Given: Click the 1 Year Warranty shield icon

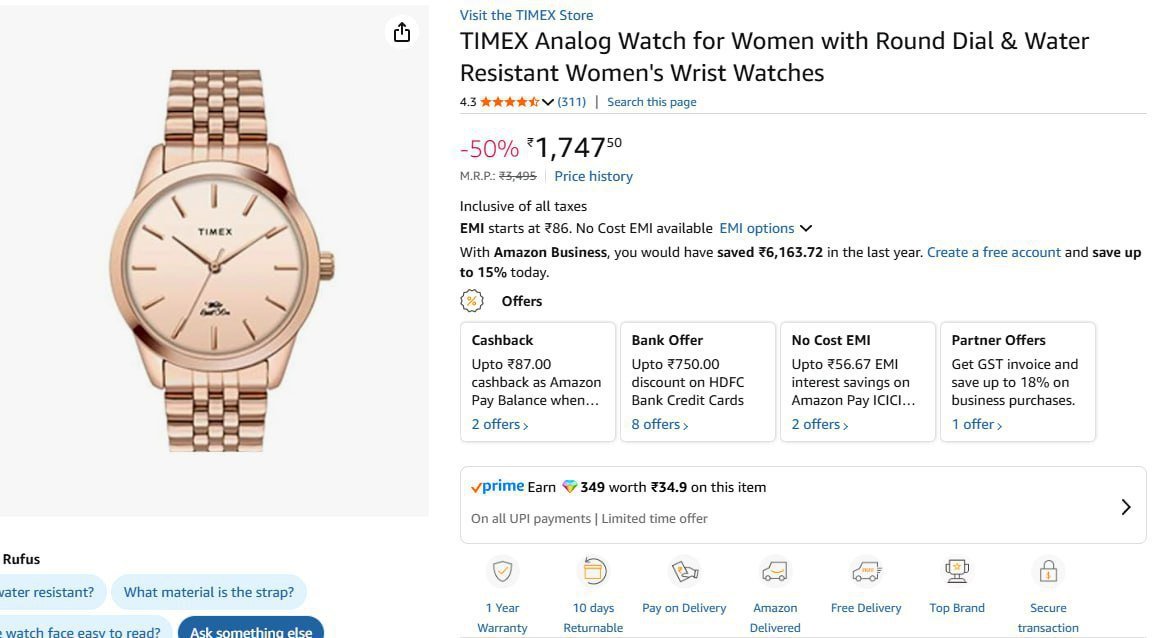Looking at the screenshot, I should (502, 571).
